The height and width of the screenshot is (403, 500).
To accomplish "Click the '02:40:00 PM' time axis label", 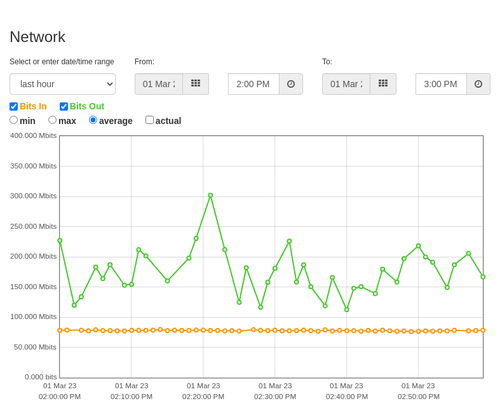I will [347, 397].
